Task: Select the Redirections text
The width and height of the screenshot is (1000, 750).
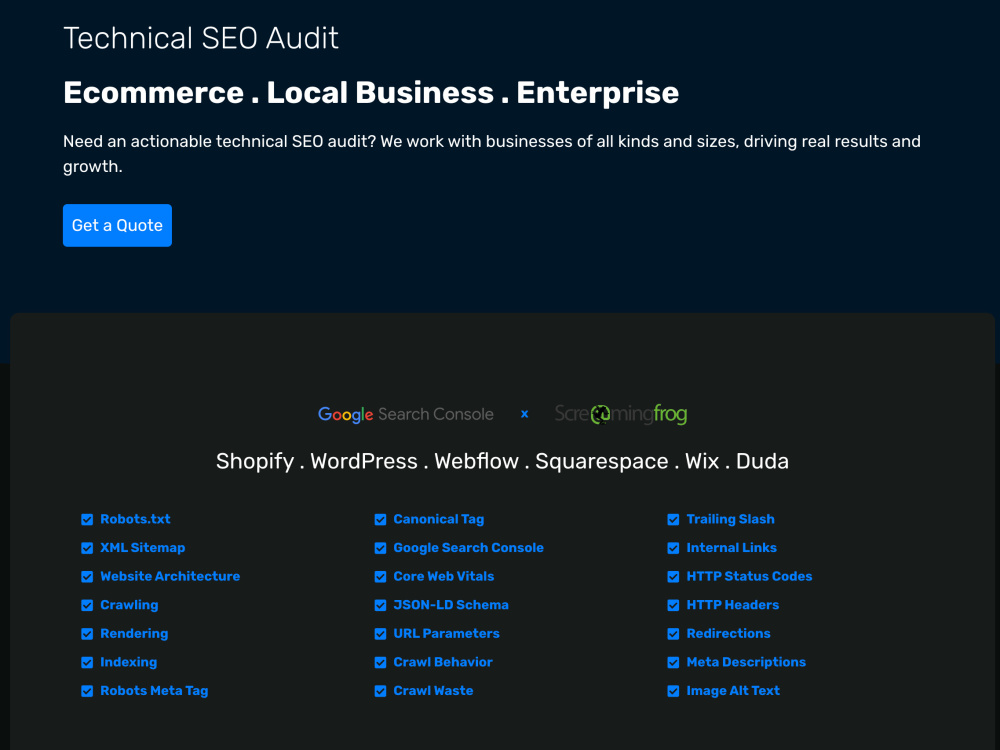Action: [x=728, y=634]
